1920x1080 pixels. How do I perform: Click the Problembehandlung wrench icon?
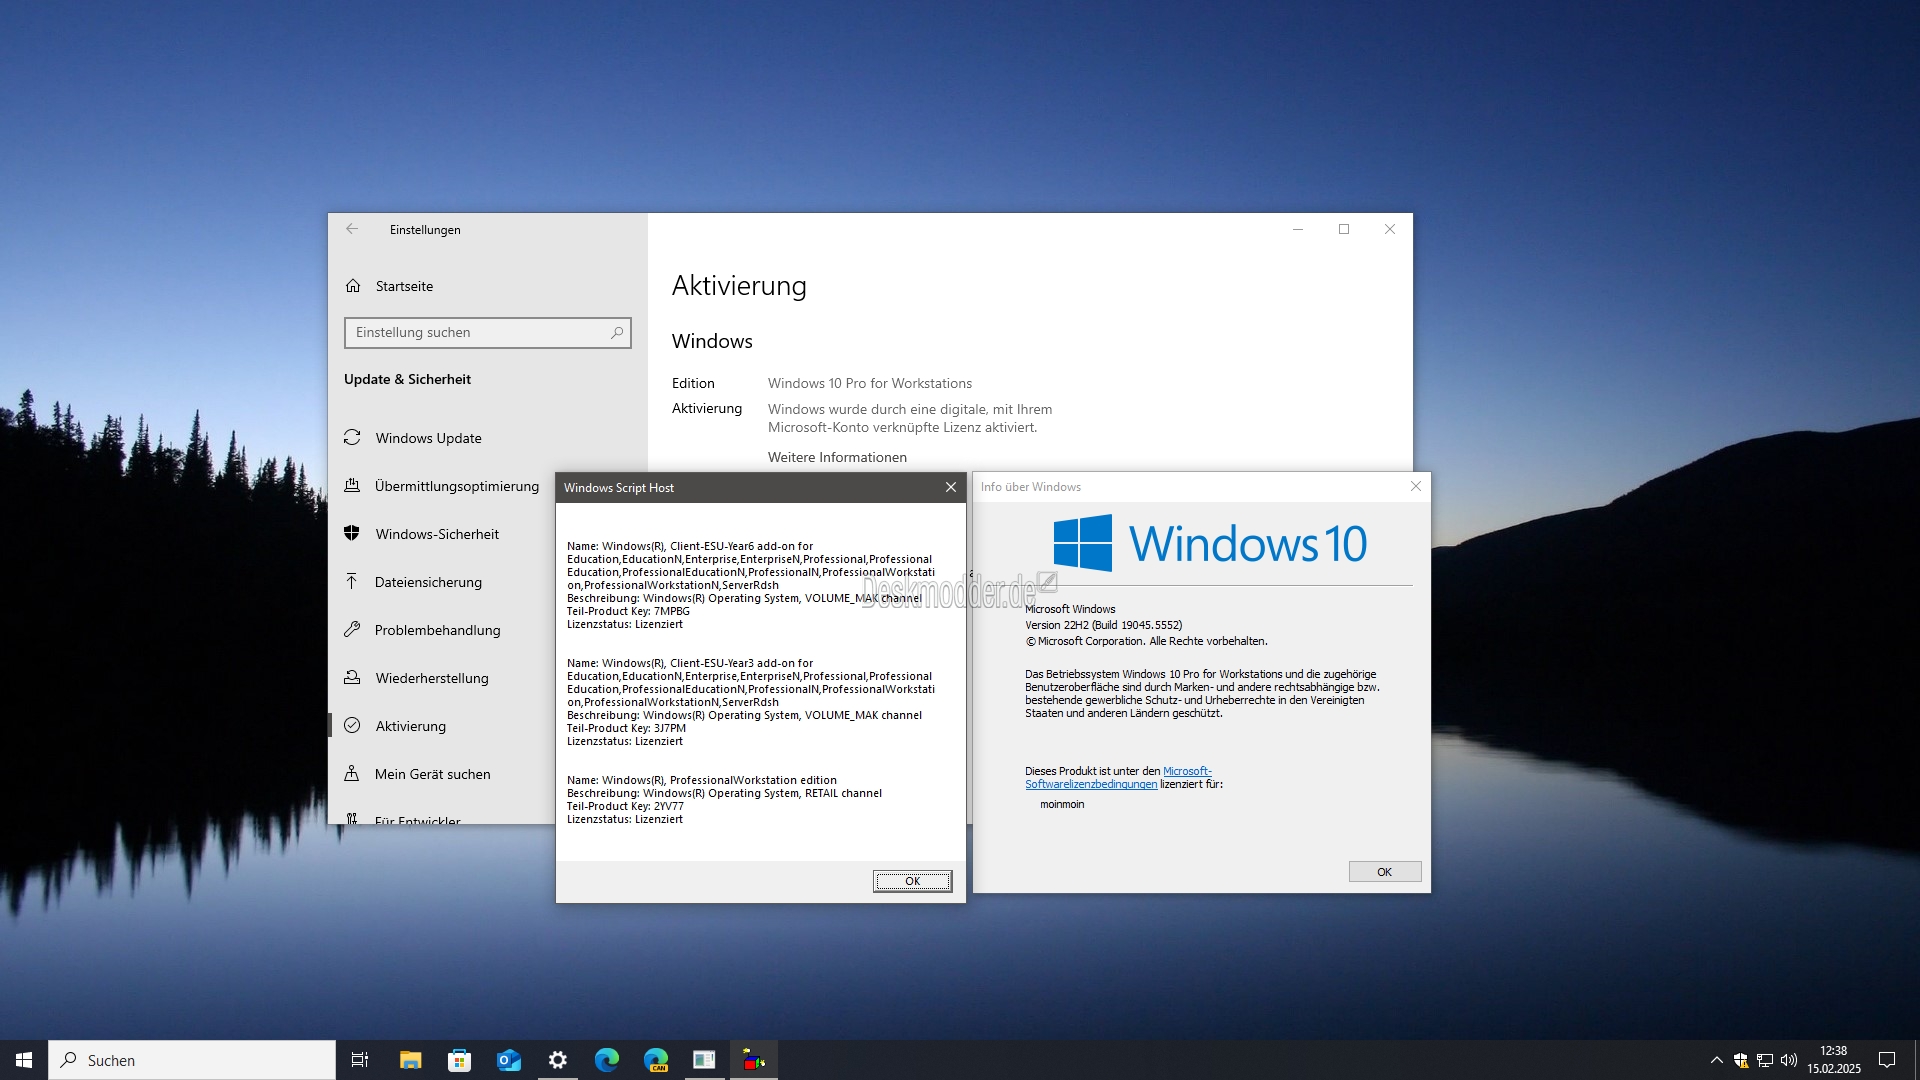(352, 630)
